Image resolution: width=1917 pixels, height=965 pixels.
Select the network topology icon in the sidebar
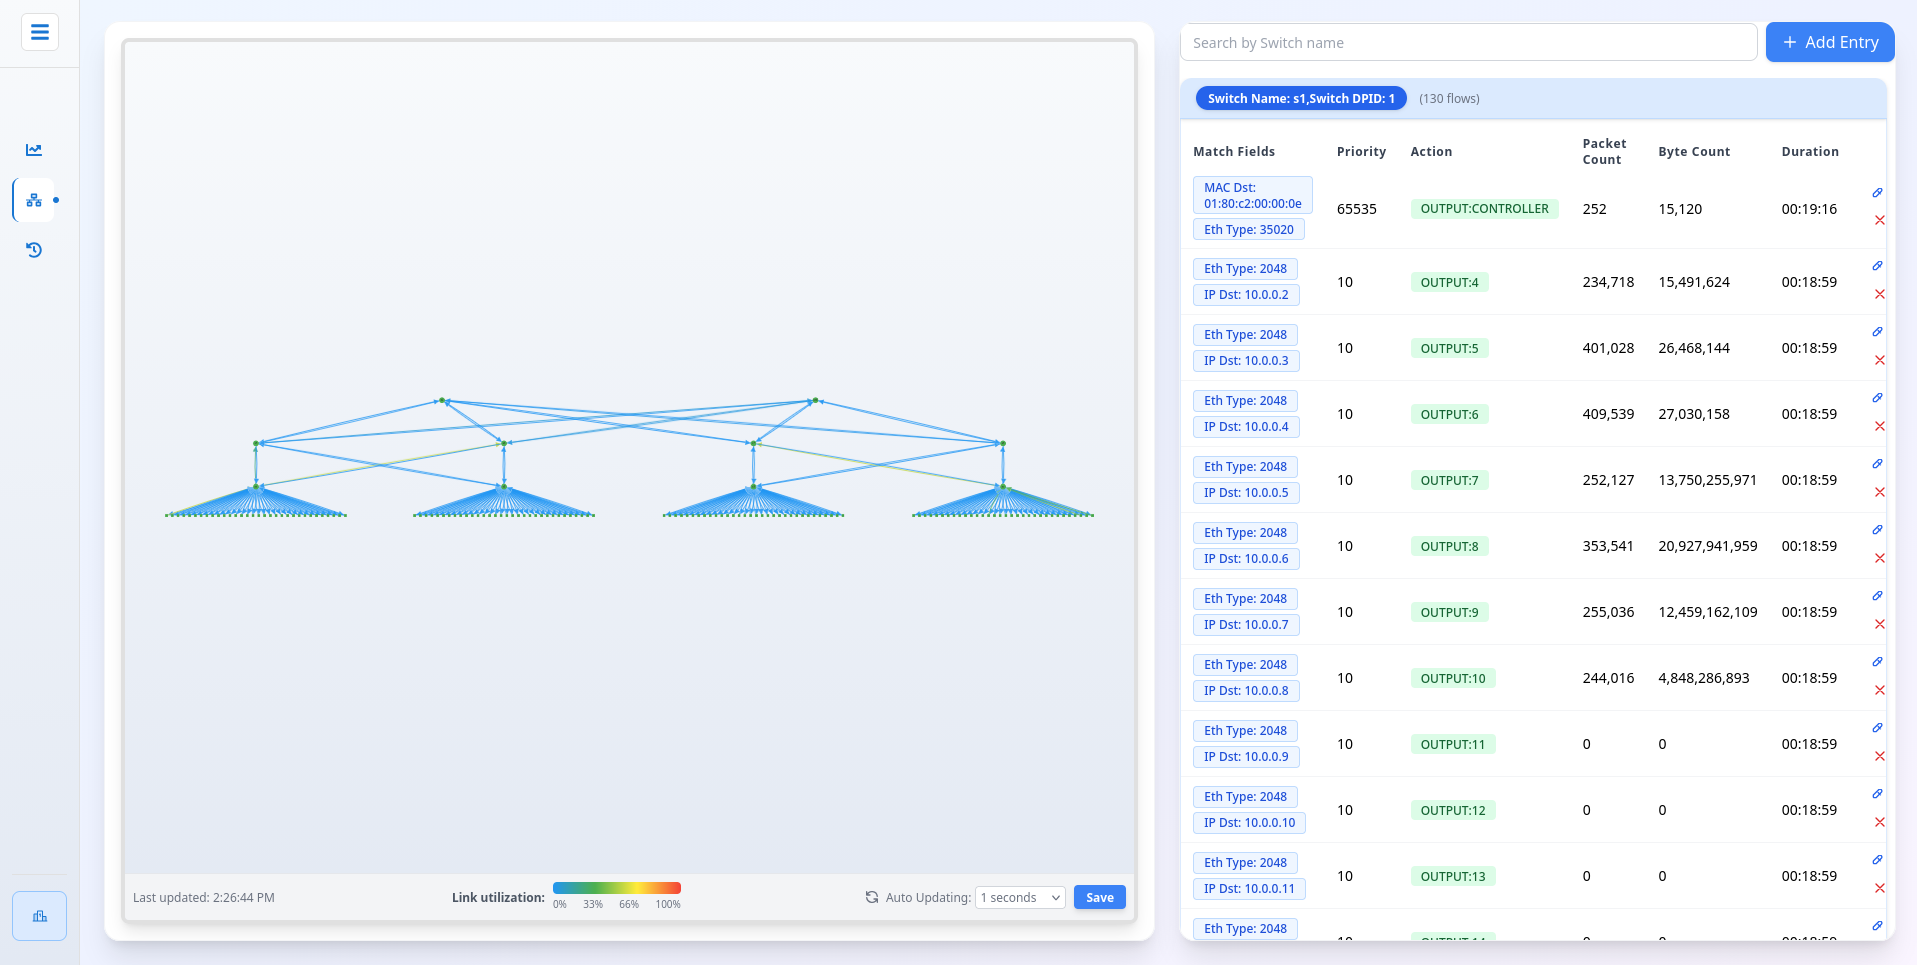pos(33,200)
